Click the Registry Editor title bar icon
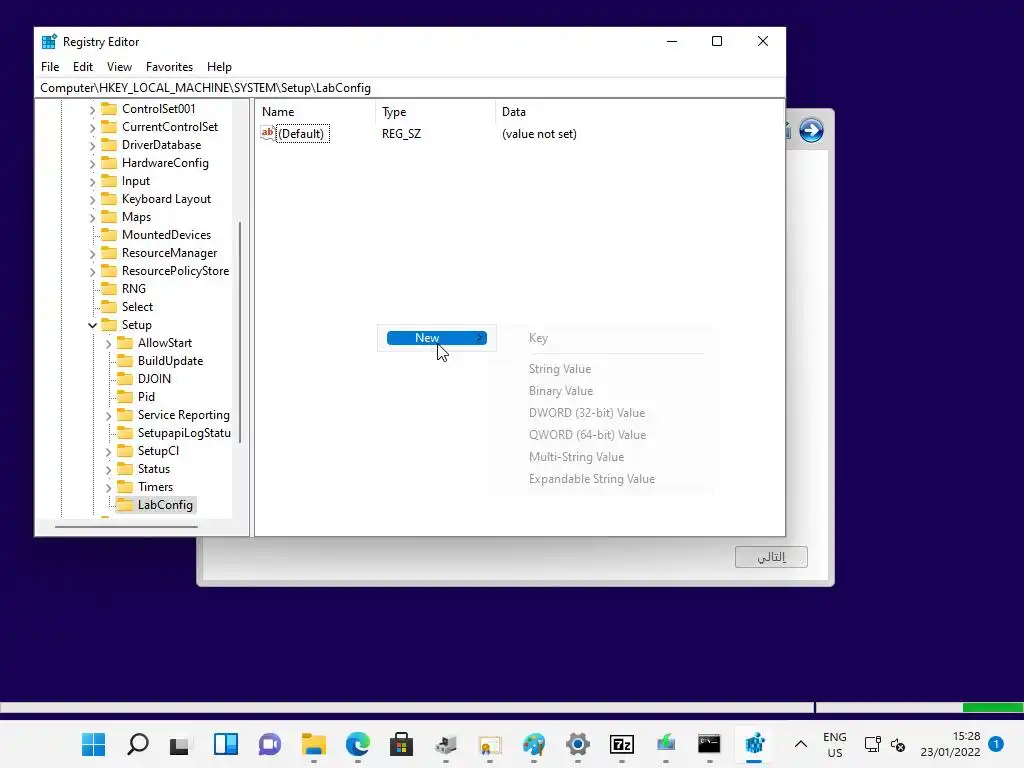Viewport: 1024px width, 768px height. pyautogui.click(x=49, y=42)
